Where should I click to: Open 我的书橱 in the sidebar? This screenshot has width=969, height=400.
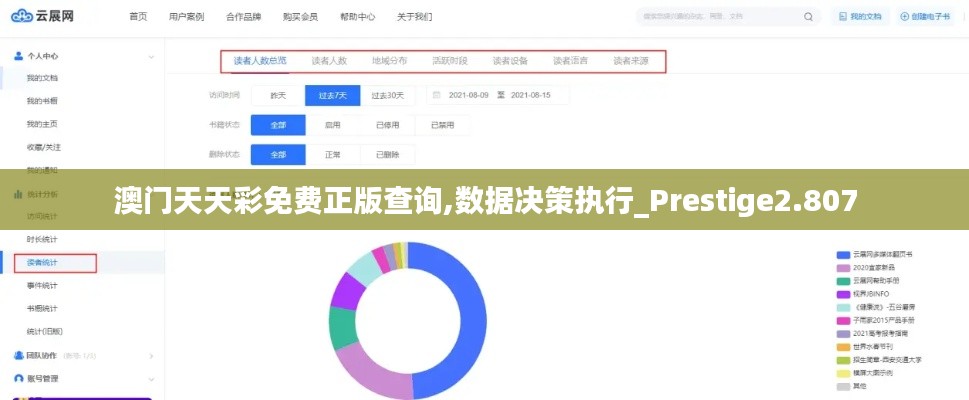(42, 101)
